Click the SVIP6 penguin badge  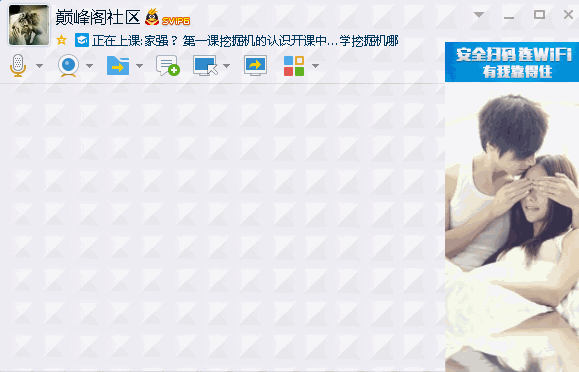167,18
